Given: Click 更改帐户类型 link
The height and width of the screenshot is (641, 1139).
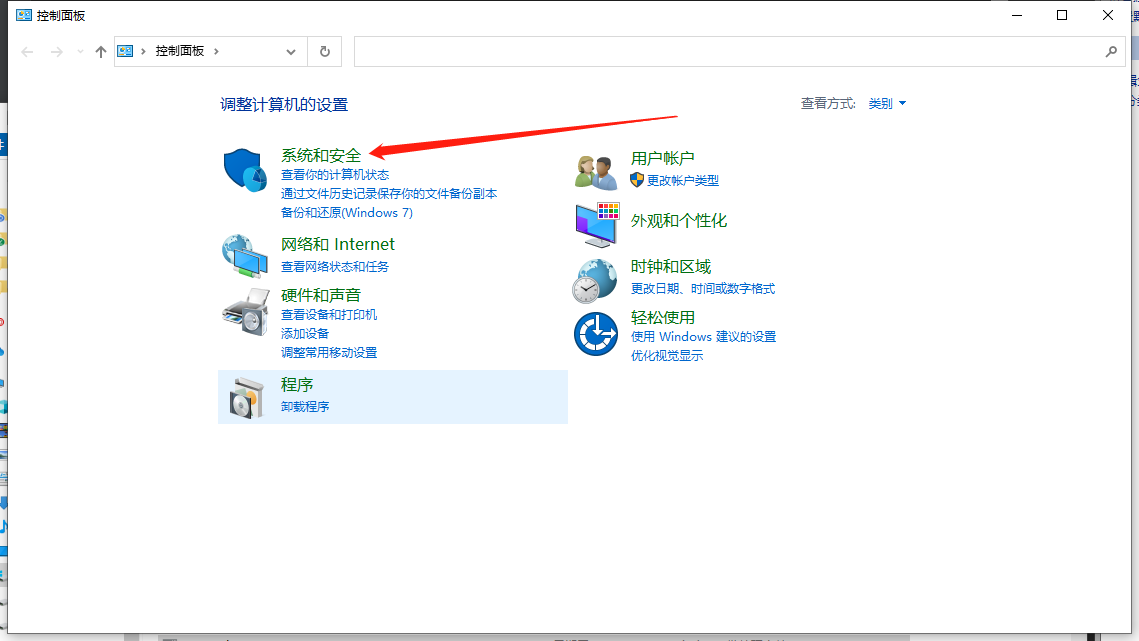Looking at the screenshot, I should (x=683, y=180).
